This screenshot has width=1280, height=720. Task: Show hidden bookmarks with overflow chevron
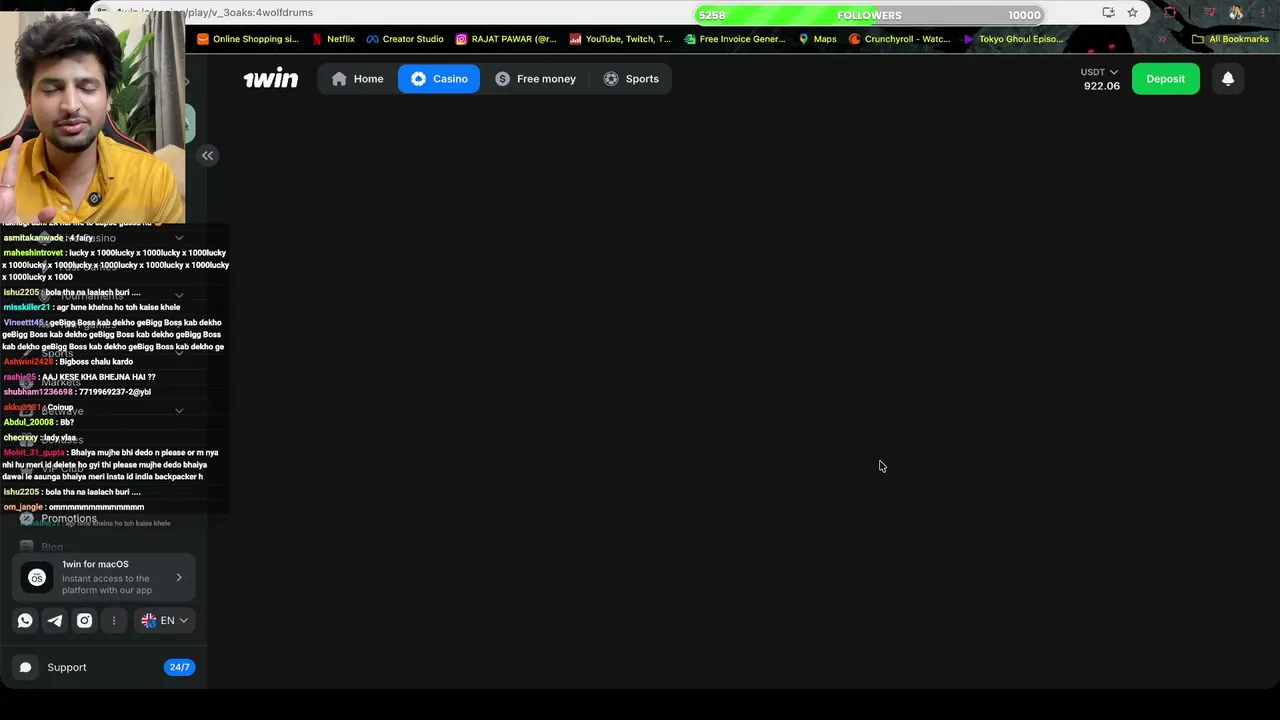click(x=1162, y=39)
